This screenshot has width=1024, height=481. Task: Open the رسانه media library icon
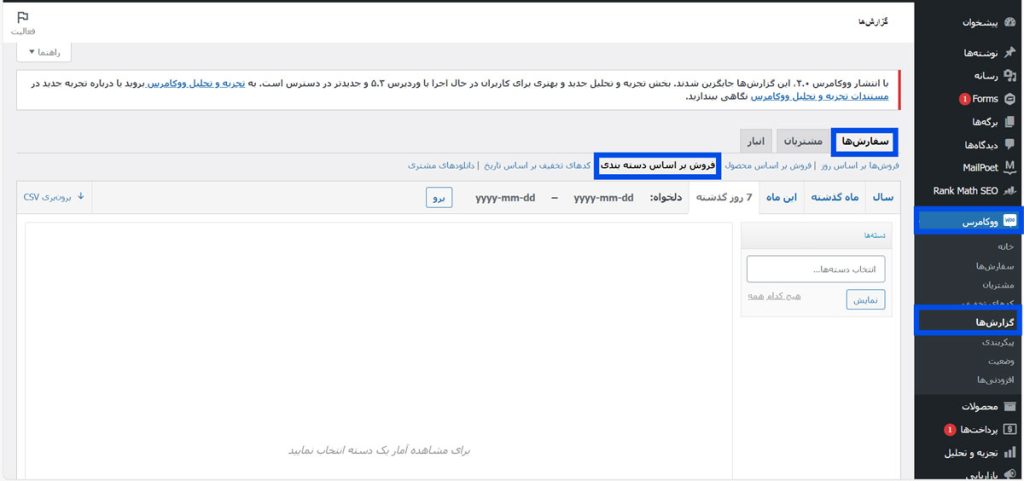click(1010, 76)
